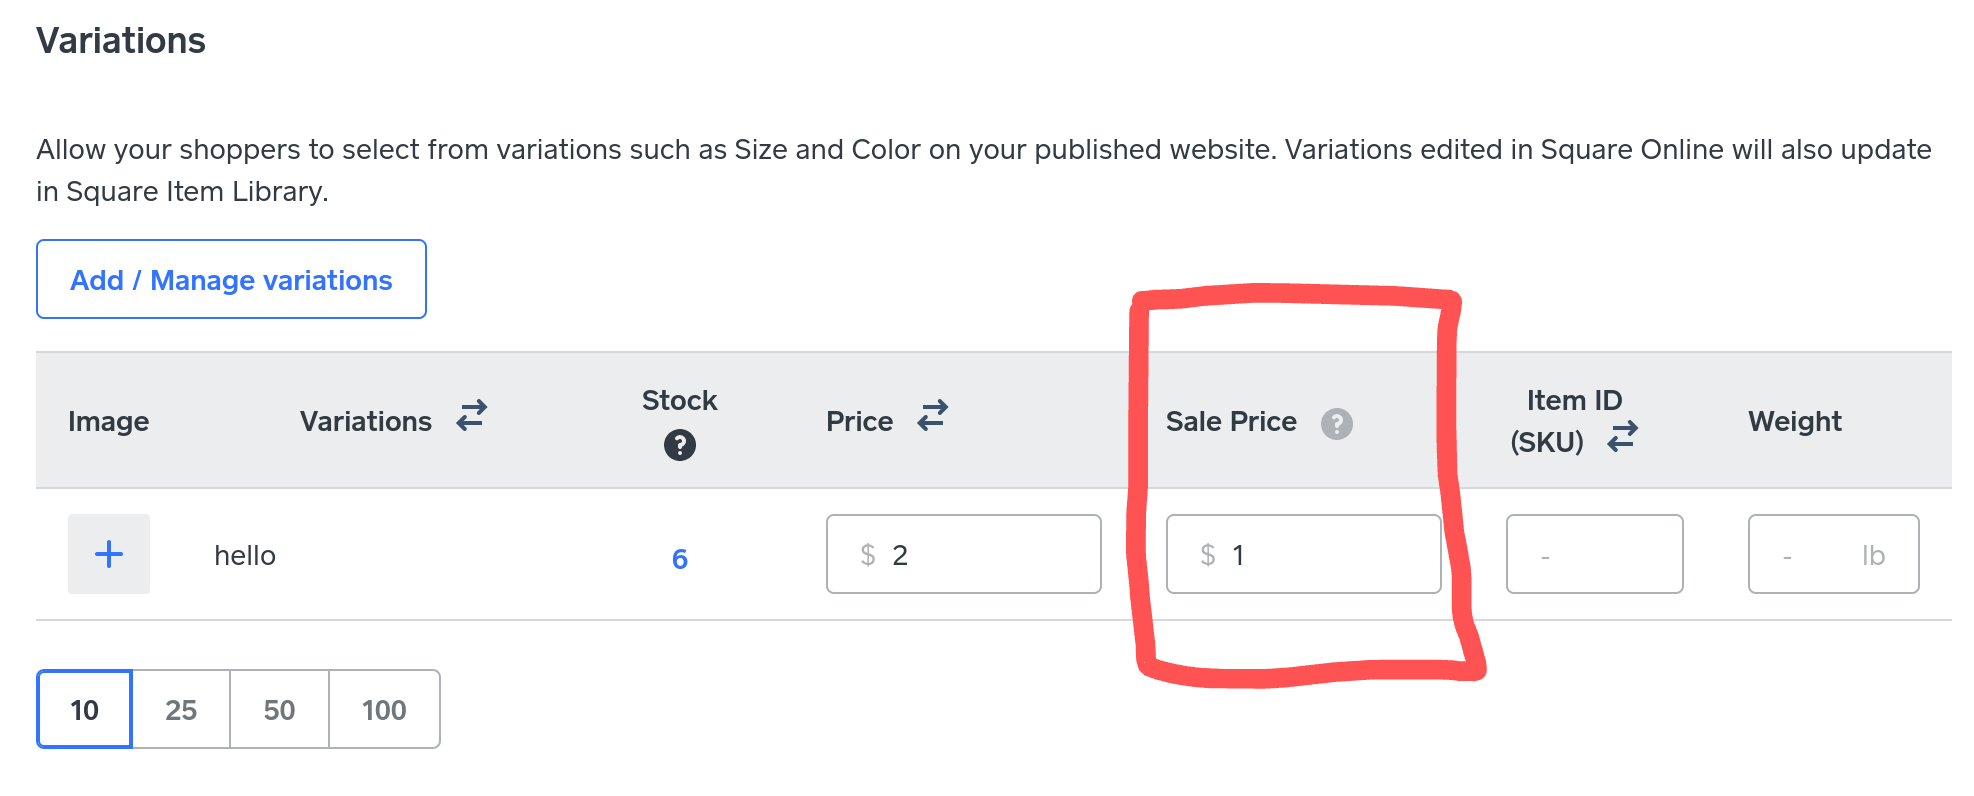Viewport: 1974px width, 796px height.
Task: Open the Stock help question mark
Action: click(x=680, y=445)
